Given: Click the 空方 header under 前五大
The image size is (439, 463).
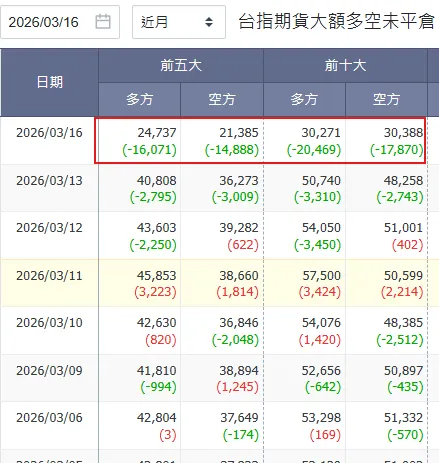Looking at the screenshot, I should click(x=222, y=99).
